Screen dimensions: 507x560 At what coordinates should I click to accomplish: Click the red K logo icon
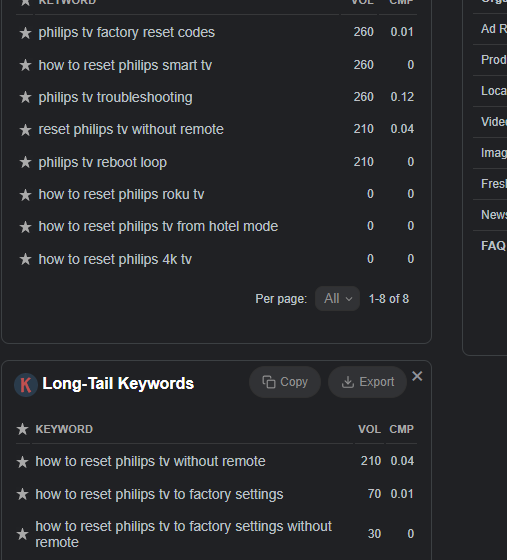point(26,385)
